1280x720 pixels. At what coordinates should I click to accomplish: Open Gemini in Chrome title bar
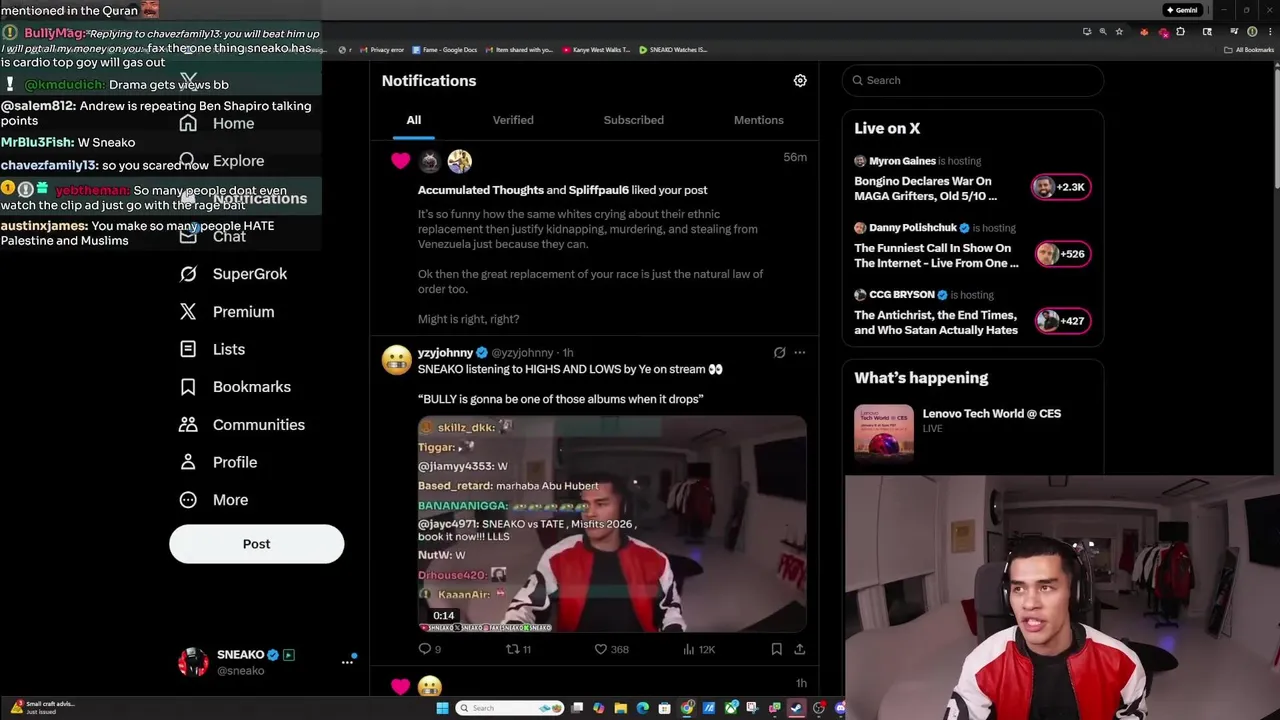click(1182, 10)
